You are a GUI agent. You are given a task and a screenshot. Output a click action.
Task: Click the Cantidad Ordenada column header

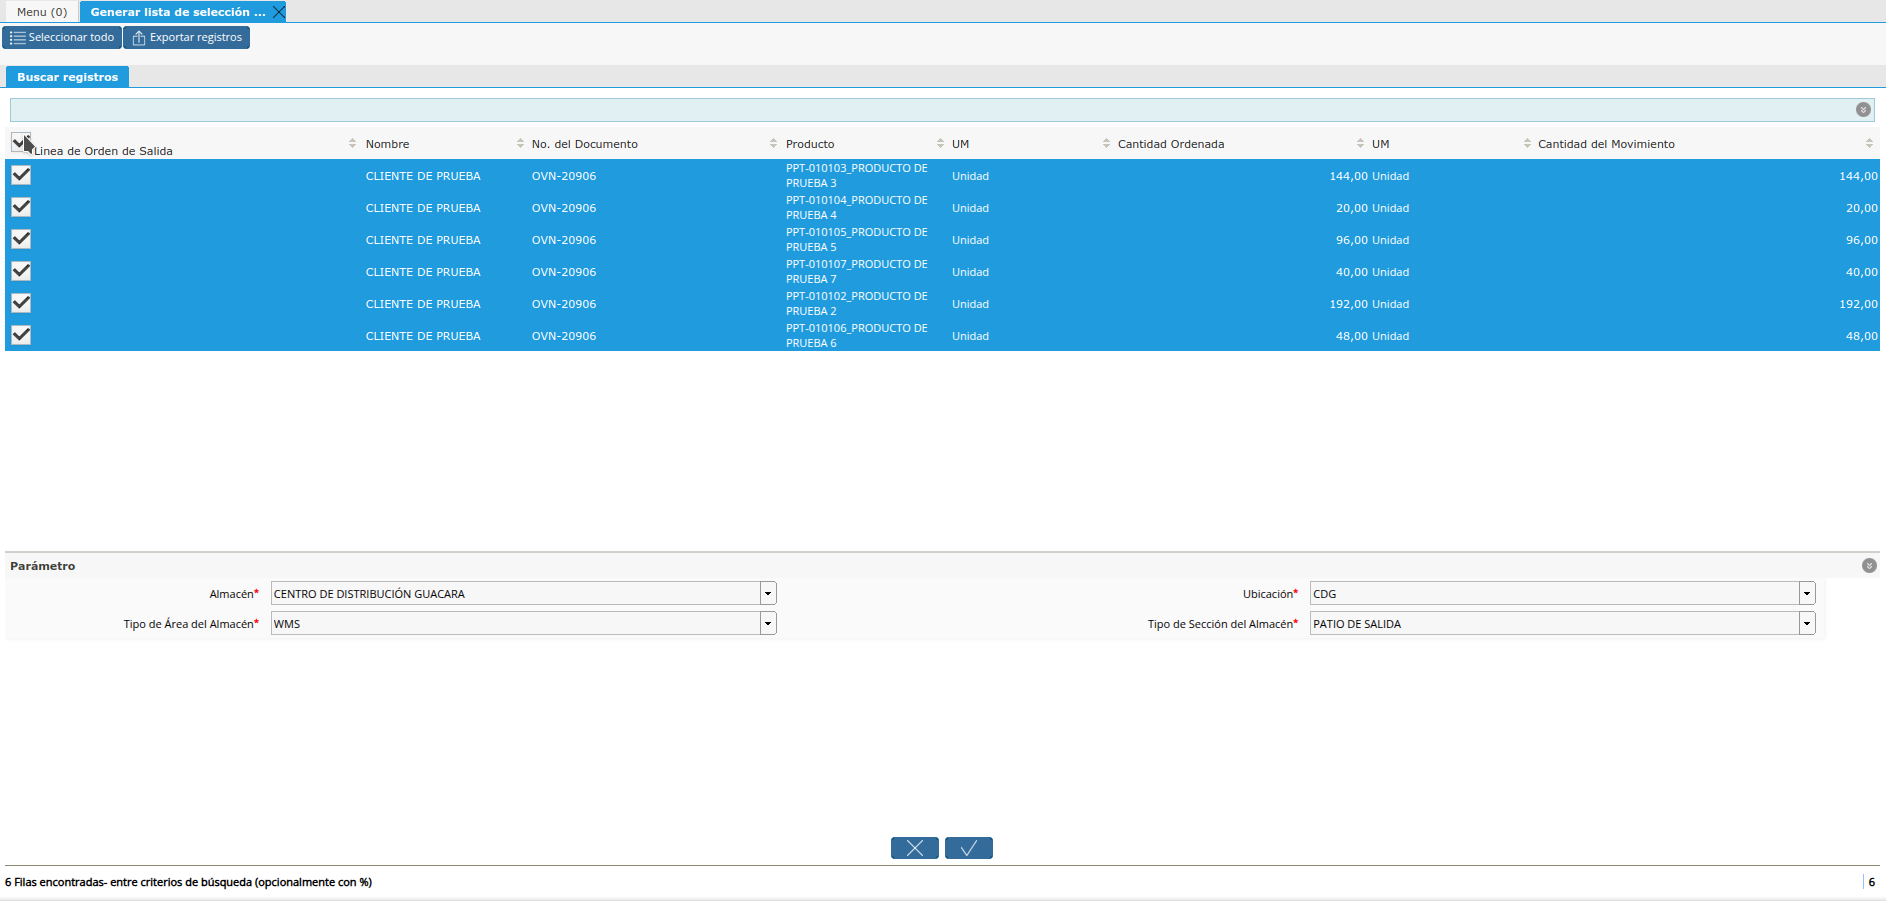(1171, 144)
